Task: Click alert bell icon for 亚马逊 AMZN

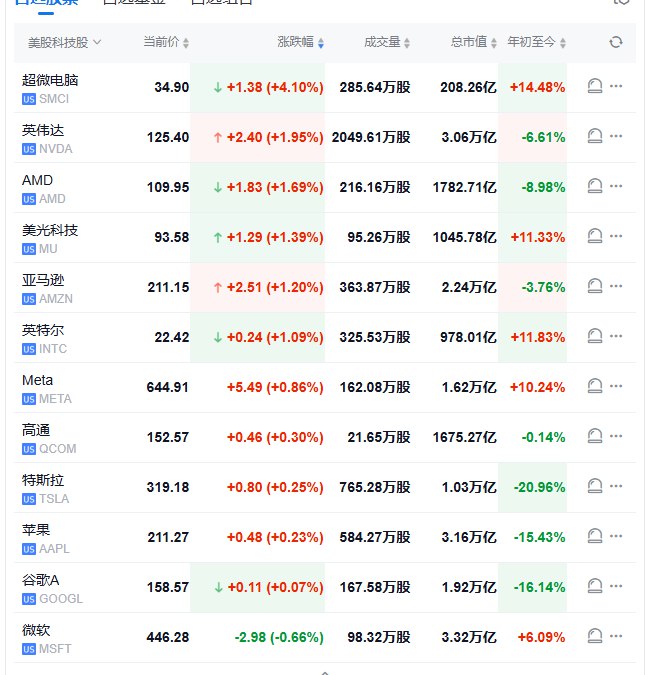Action: (x=594, y=287)
